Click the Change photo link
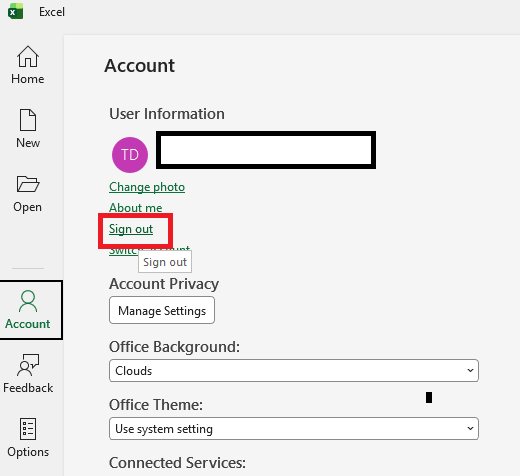Viewport: 520px width, 476px height. click(x=147, y=187)
